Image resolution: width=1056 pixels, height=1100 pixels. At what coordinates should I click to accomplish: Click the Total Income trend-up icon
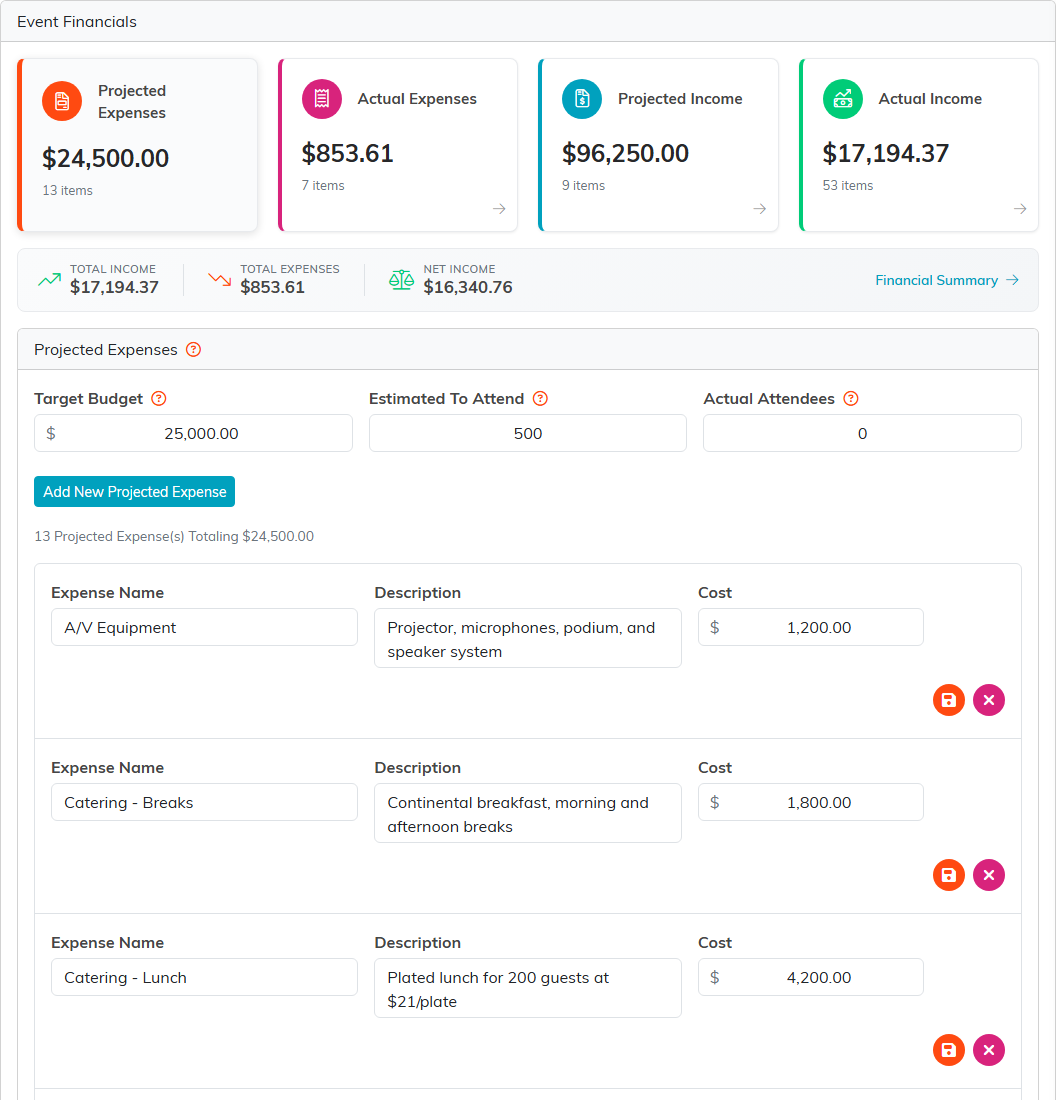coord(49,280)
